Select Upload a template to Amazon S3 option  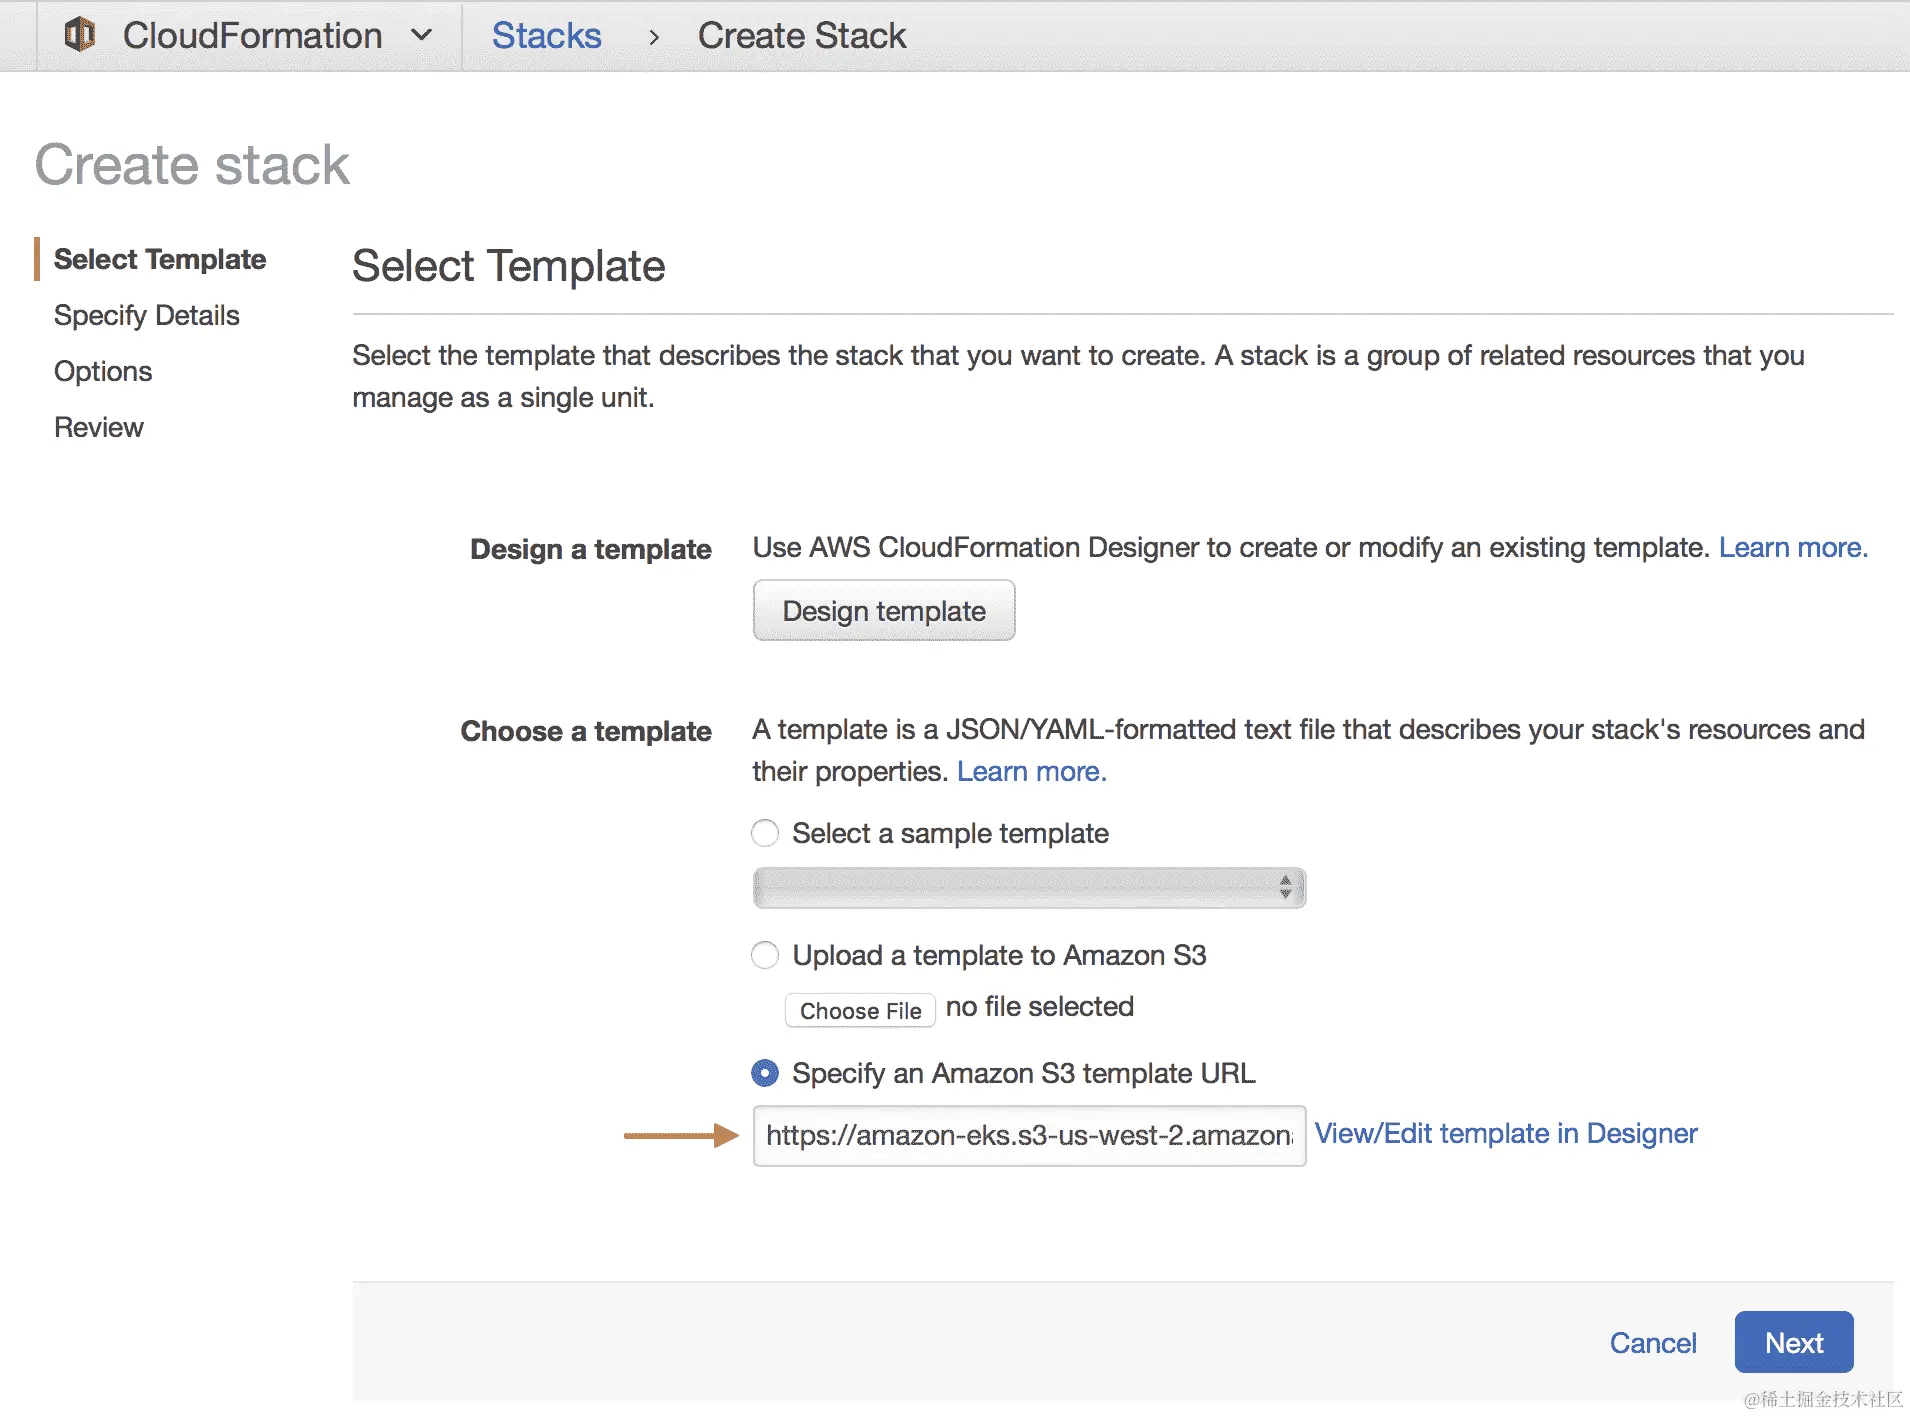point(765,955)
